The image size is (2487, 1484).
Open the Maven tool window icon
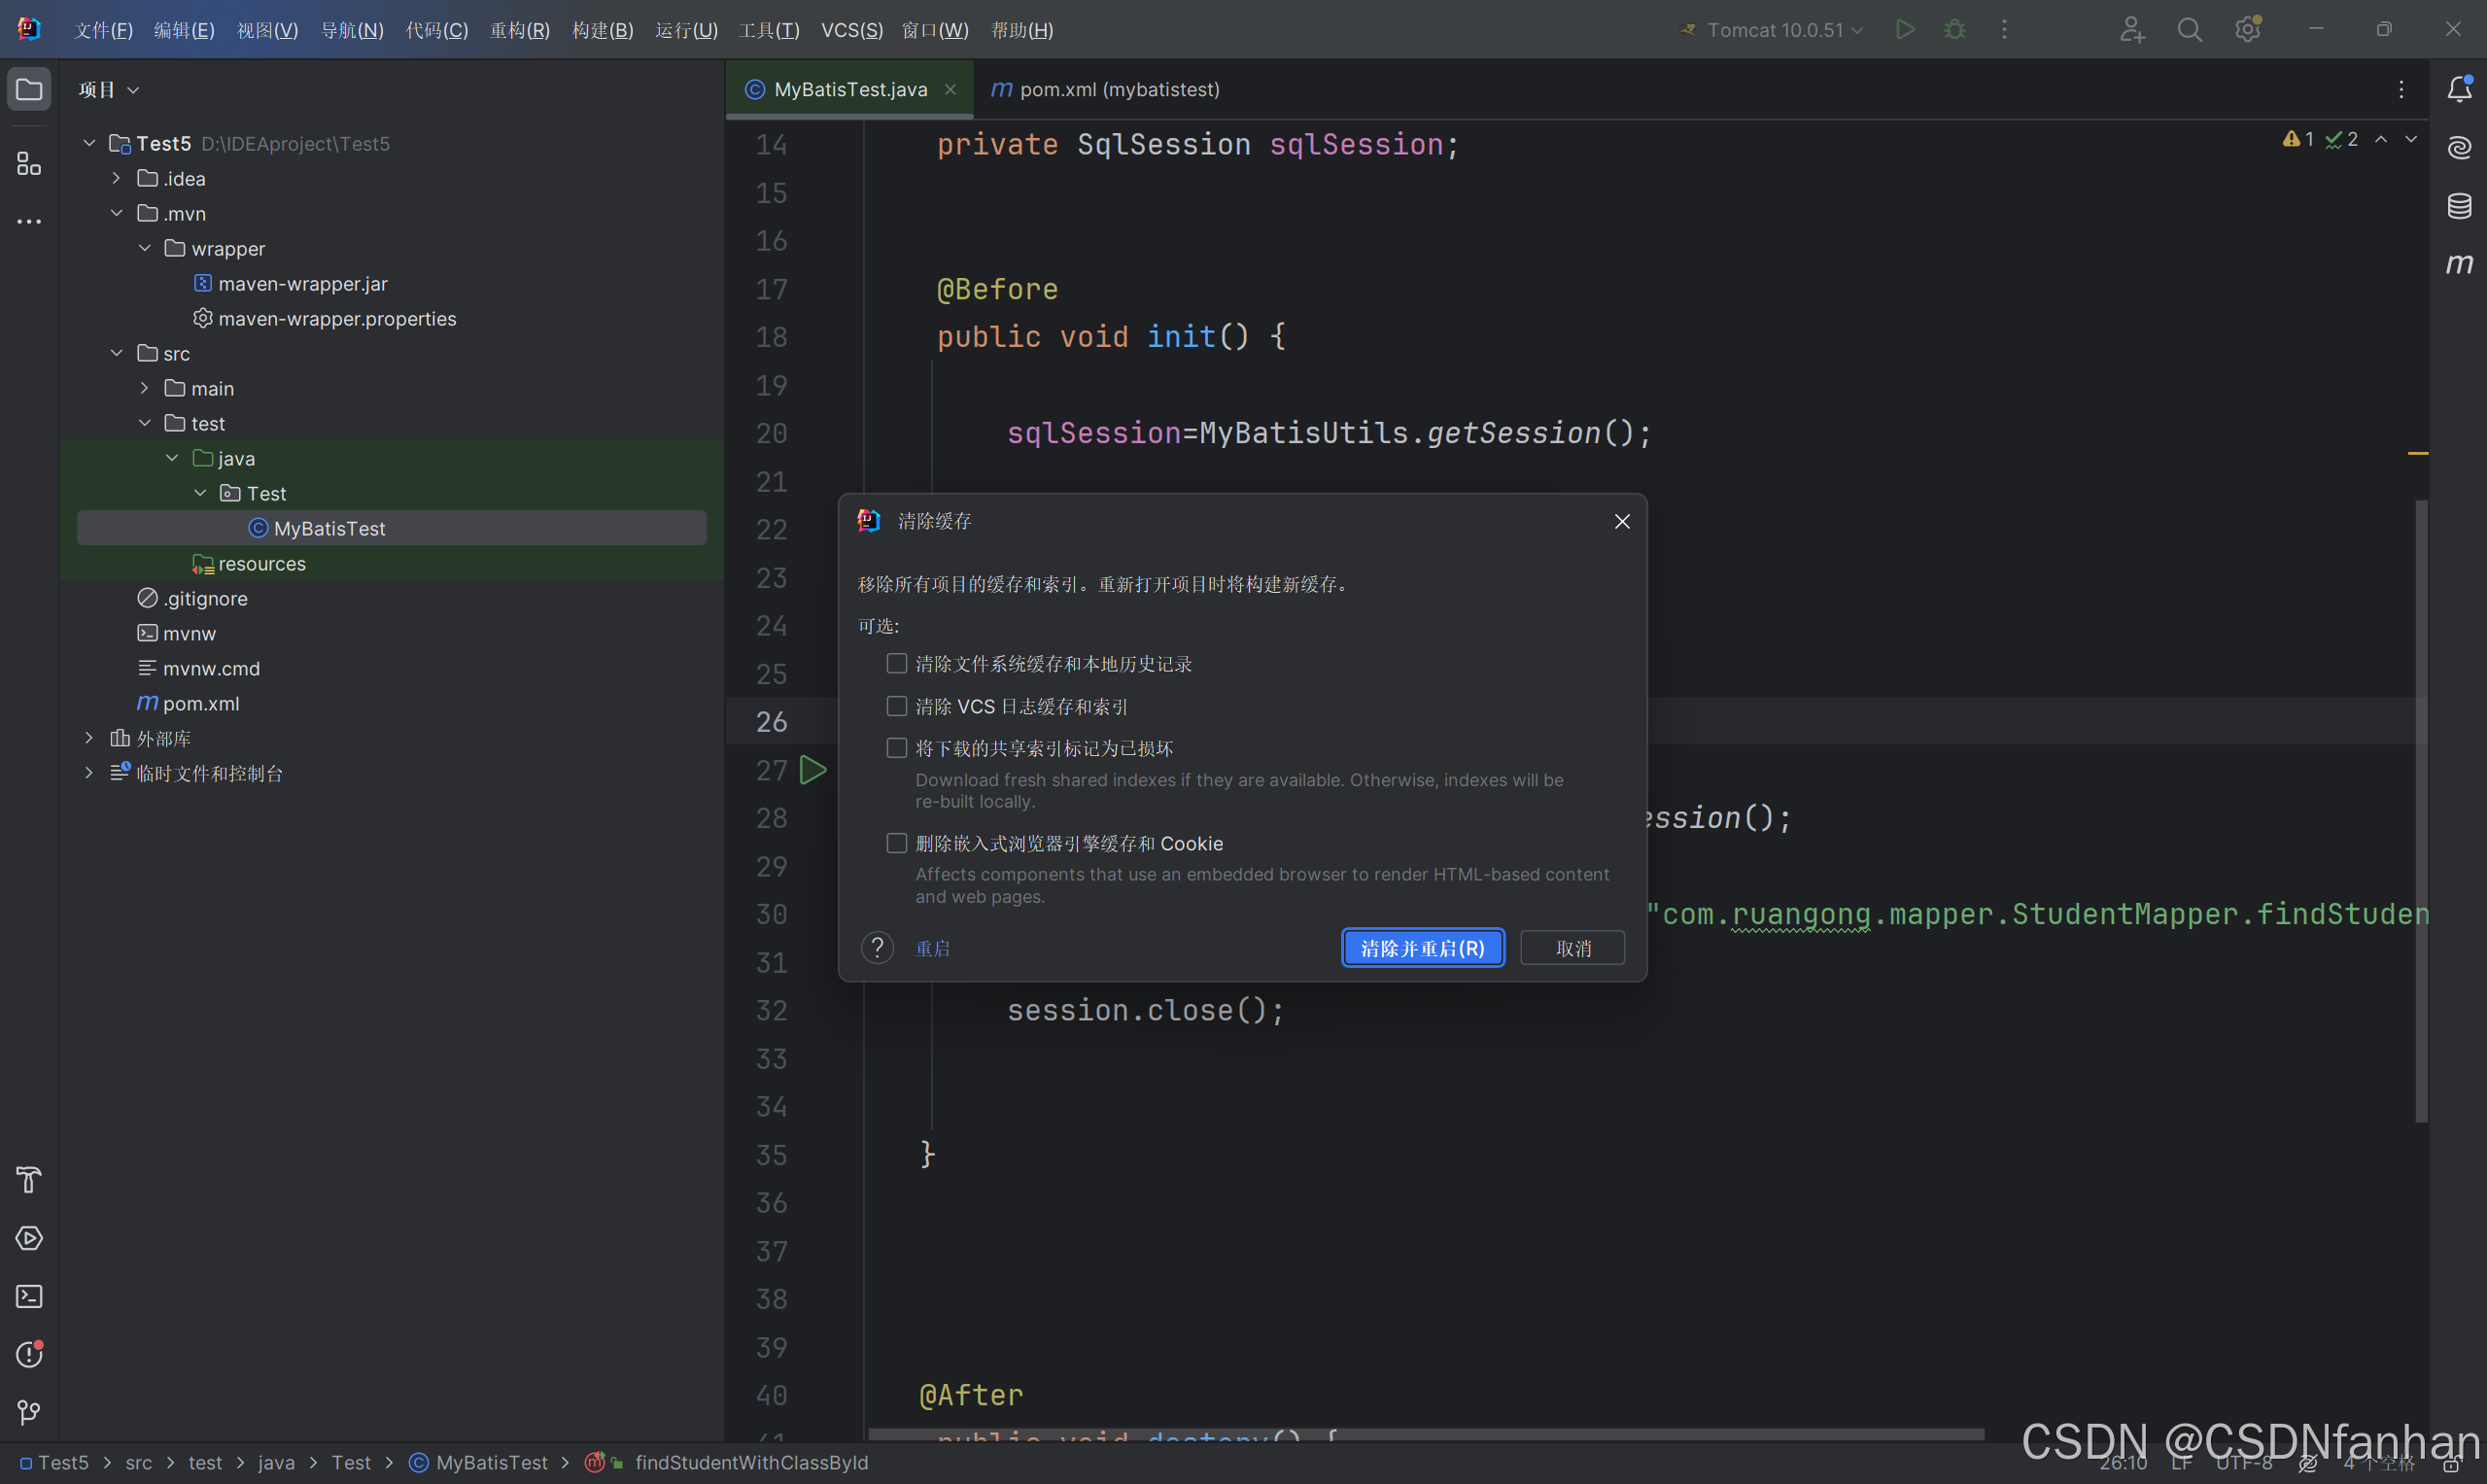[x=2458, y=264]
